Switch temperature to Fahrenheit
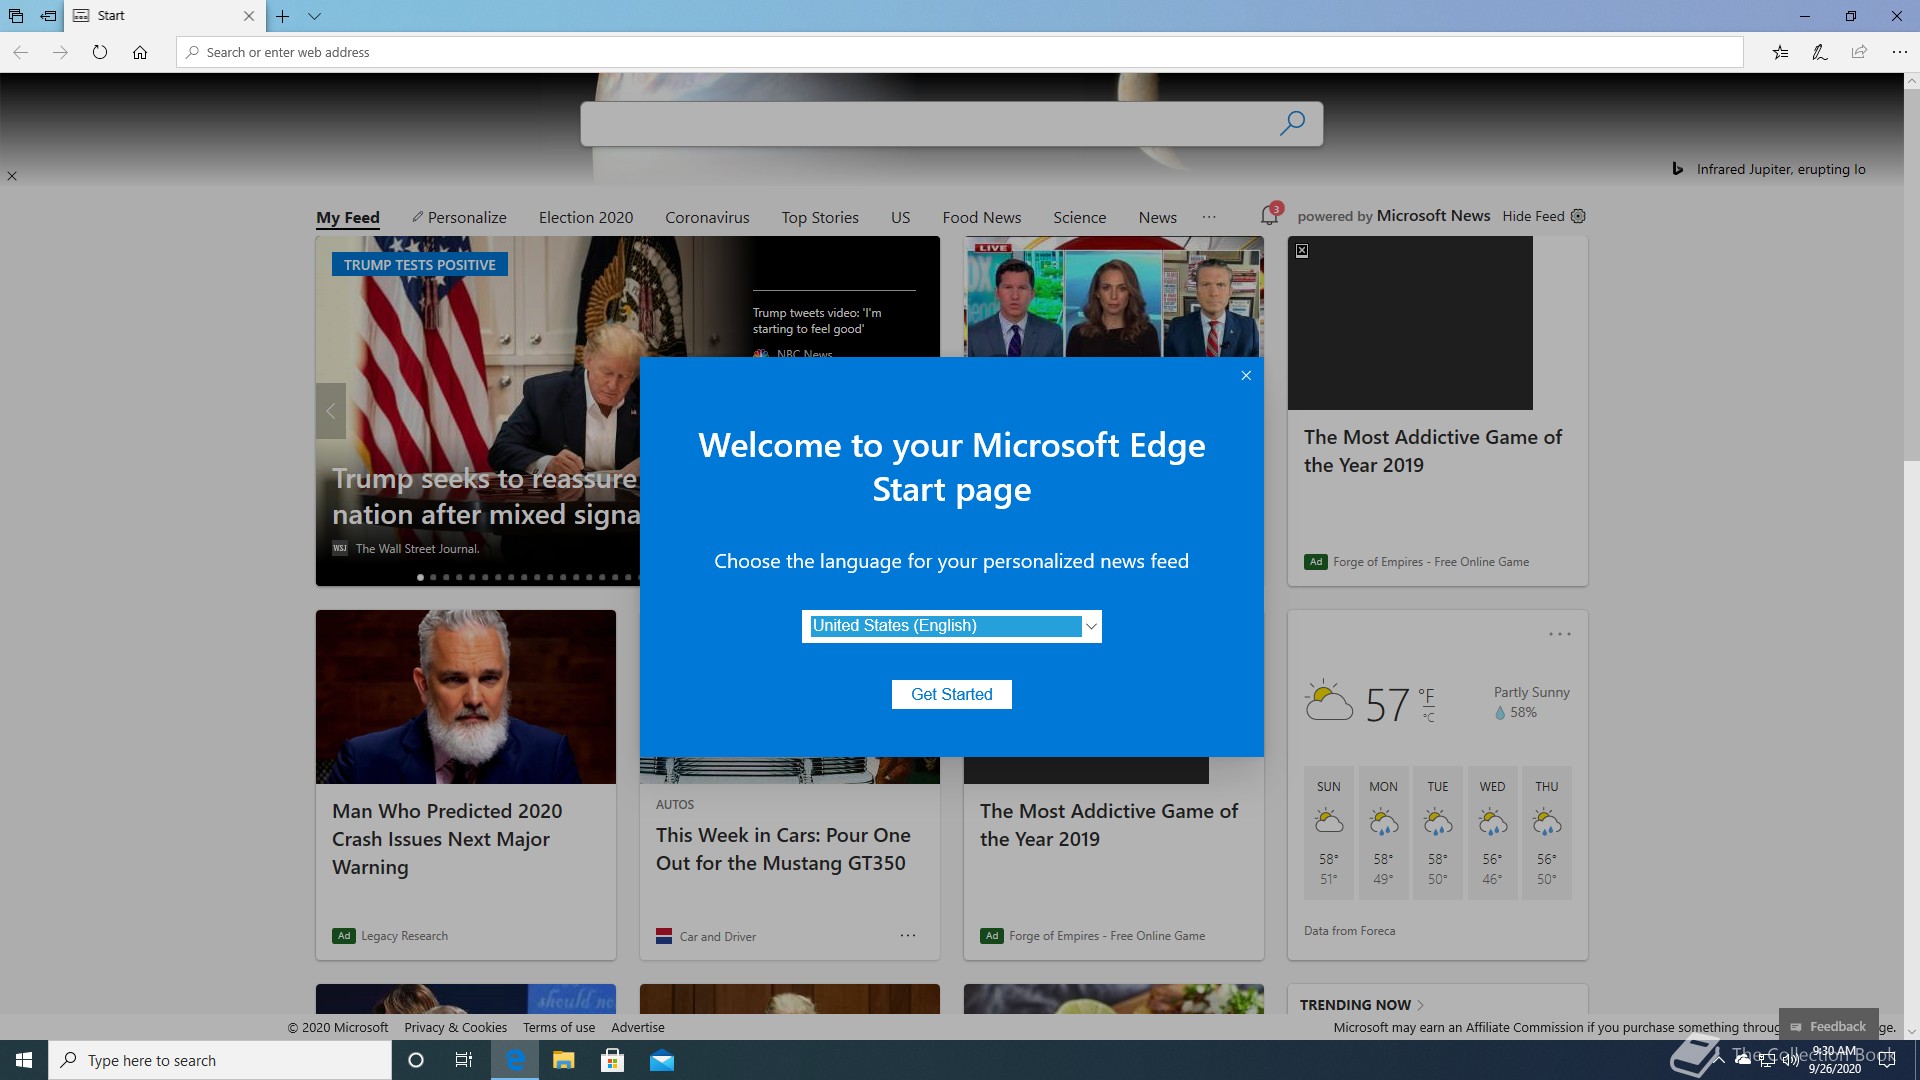 (1426, 695)
